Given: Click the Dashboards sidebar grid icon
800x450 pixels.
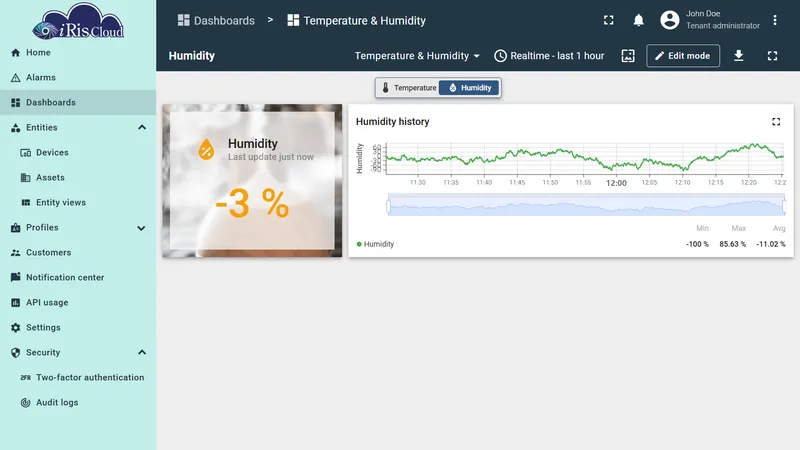Looking at the screenshot, I should click(15, 103).
